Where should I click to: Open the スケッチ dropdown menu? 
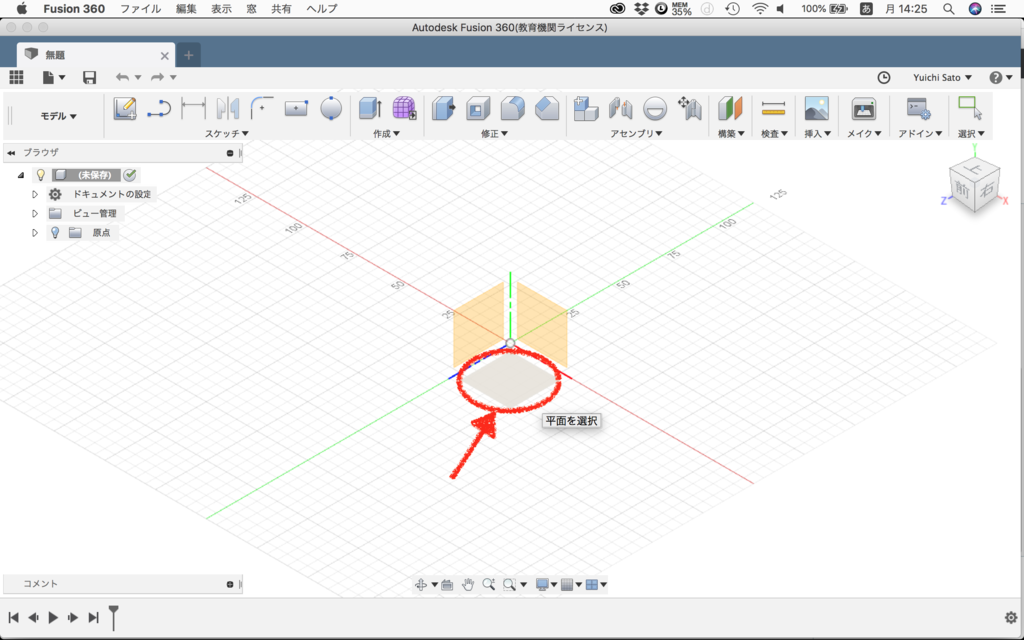click(227, 133)
